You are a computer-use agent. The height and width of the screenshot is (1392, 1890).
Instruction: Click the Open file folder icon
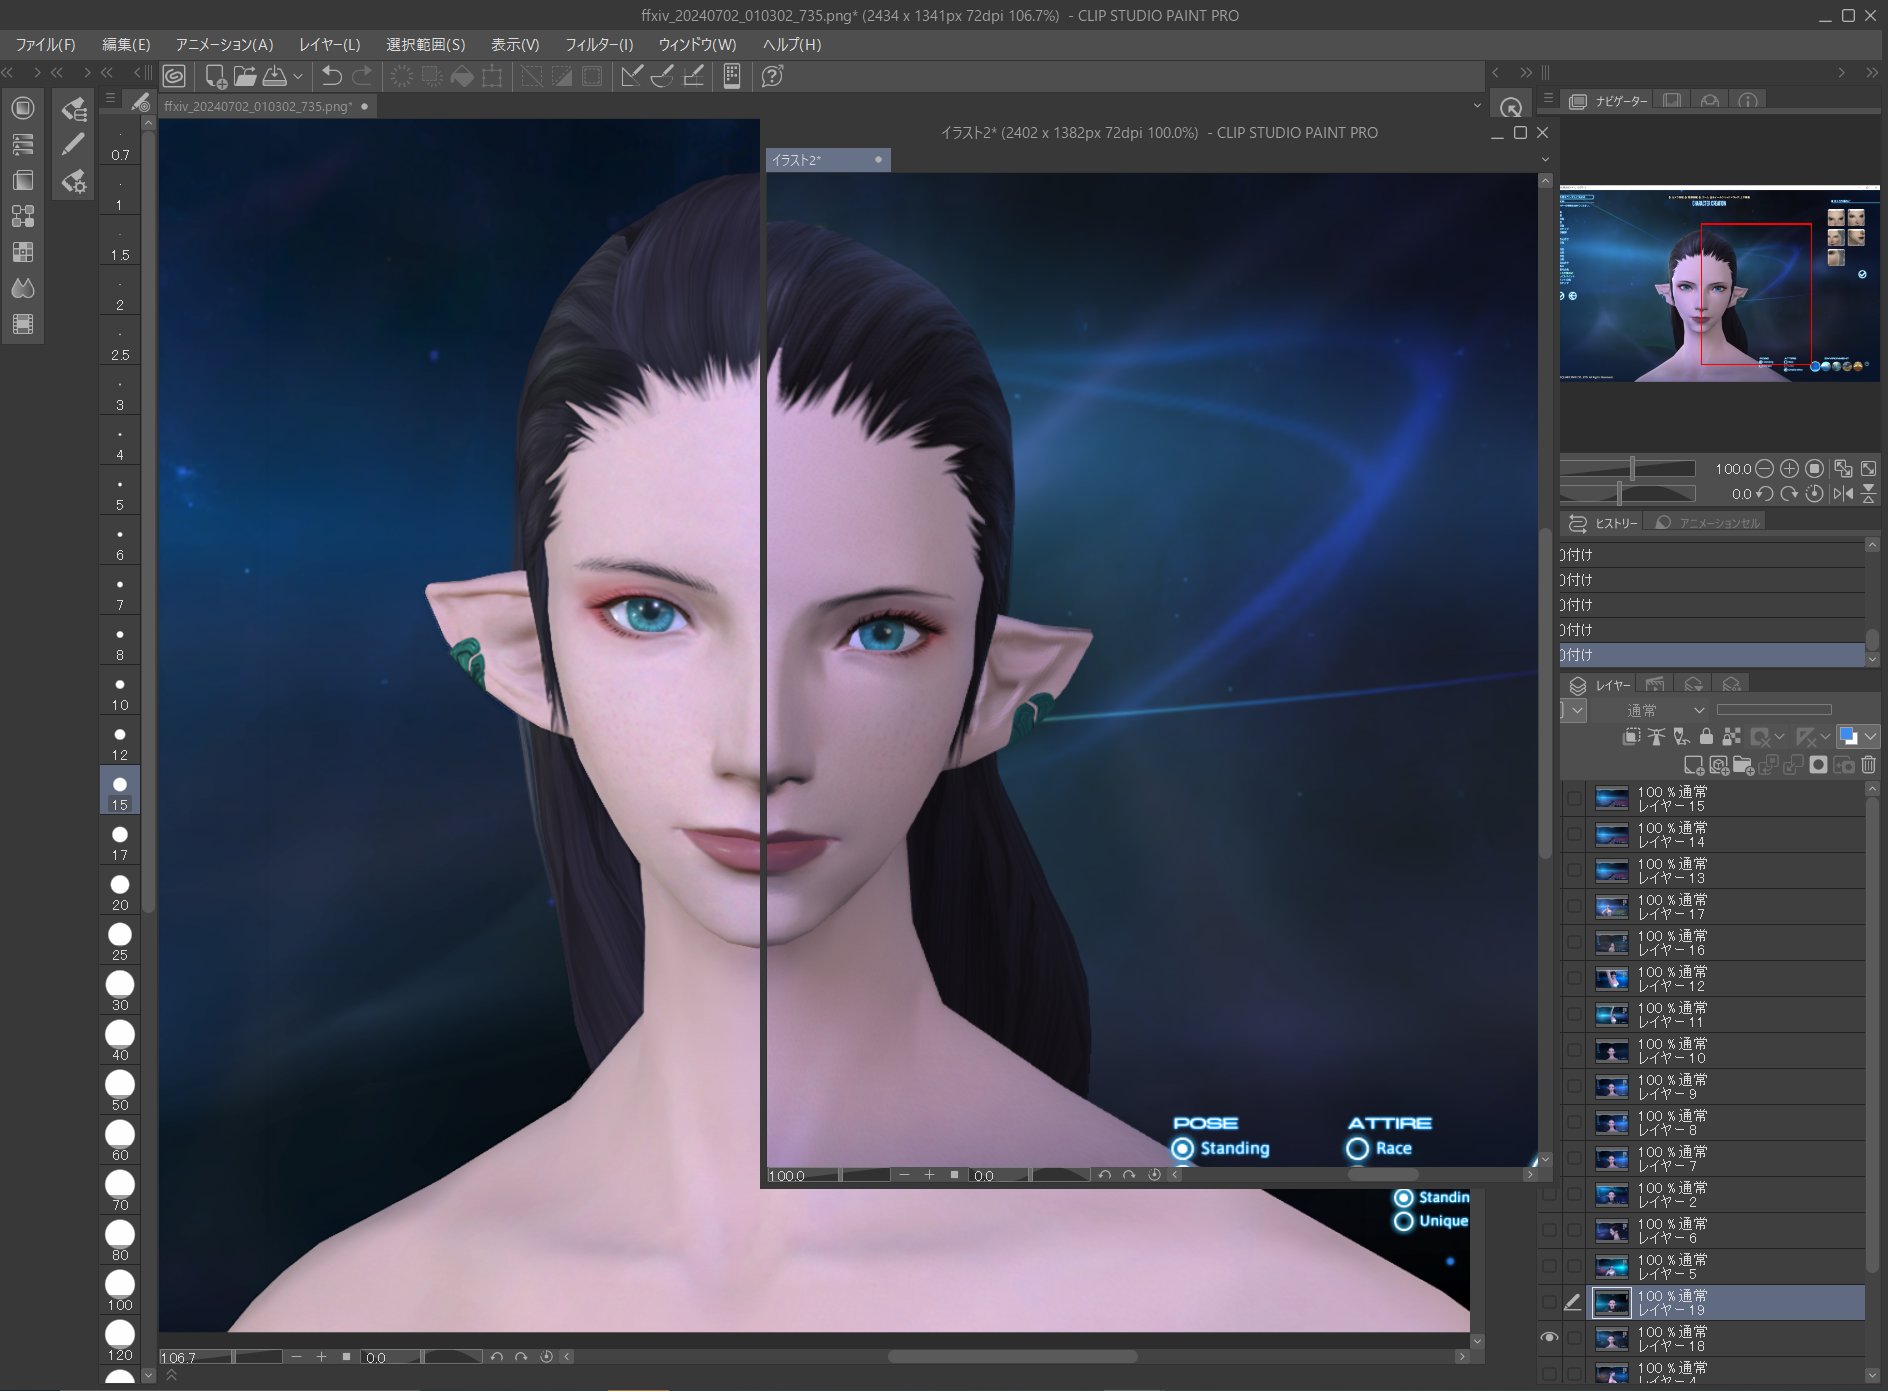[245, 76]
